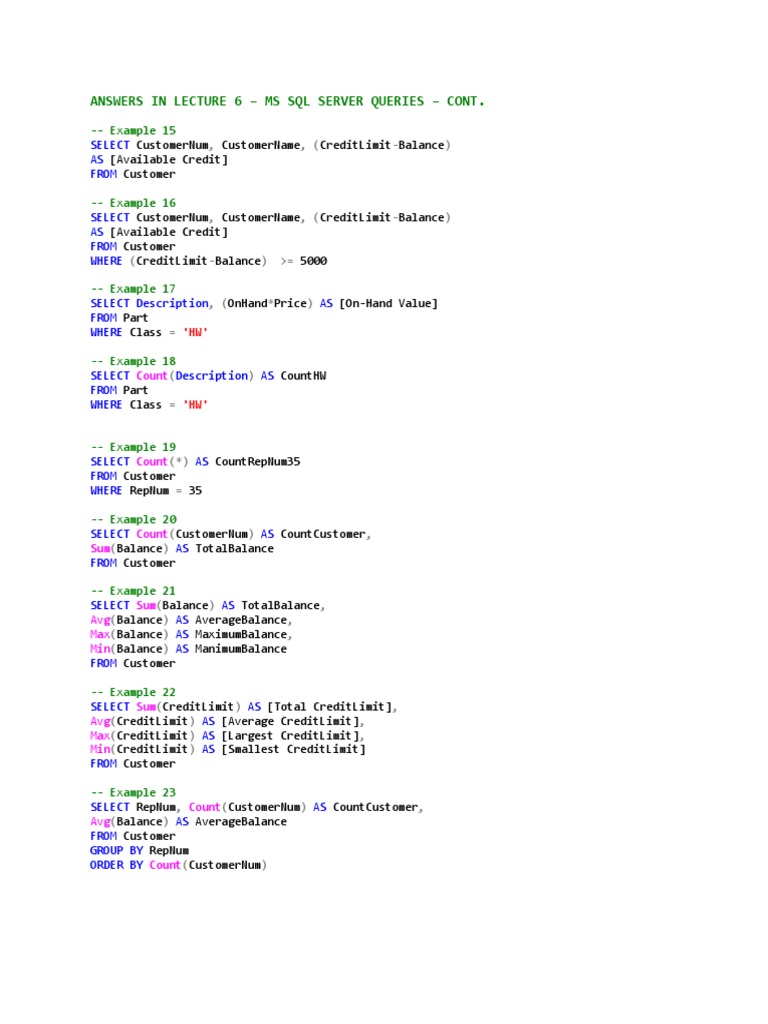Select the '-- Example 15' comment line
The height and width of the screenshot is (1024, 768).
pos(133,131)
